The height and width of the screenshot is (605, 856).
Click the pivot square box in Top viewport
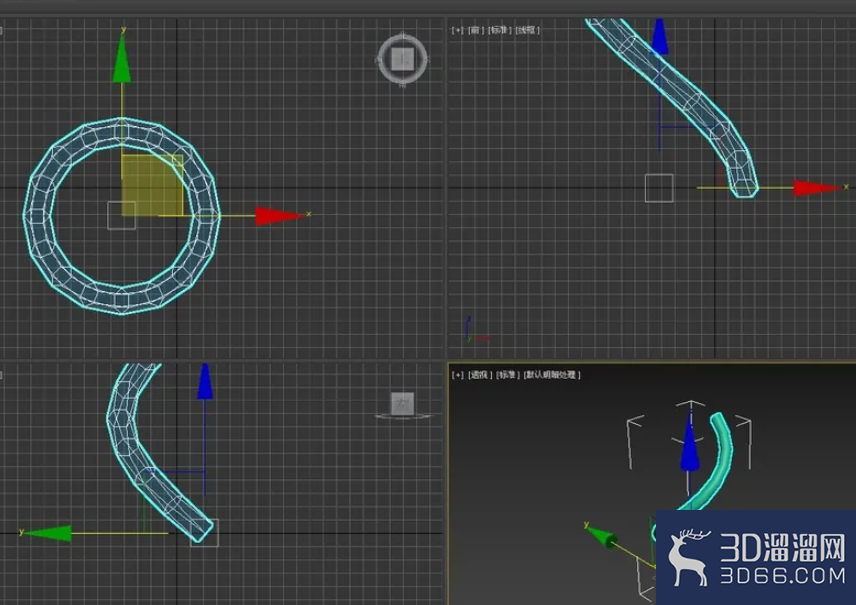121,216
